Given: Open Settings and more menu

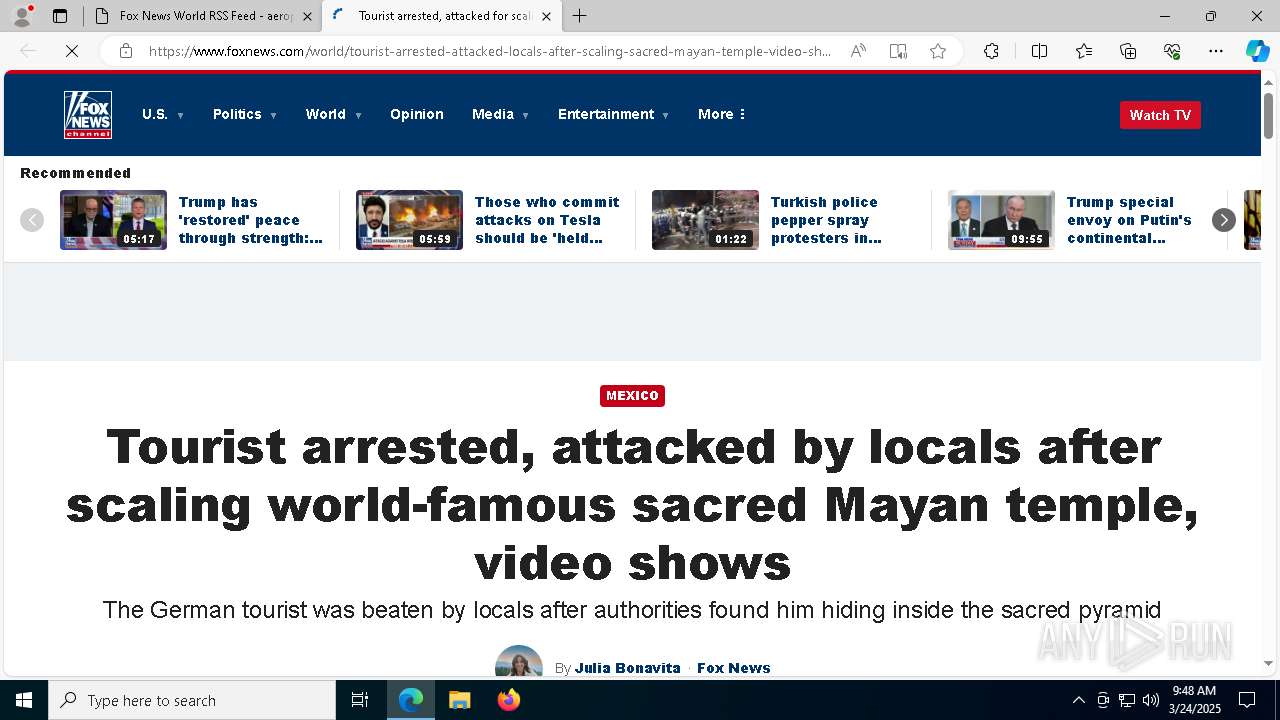Looking at the screenshot, I should coord(1216,51).
